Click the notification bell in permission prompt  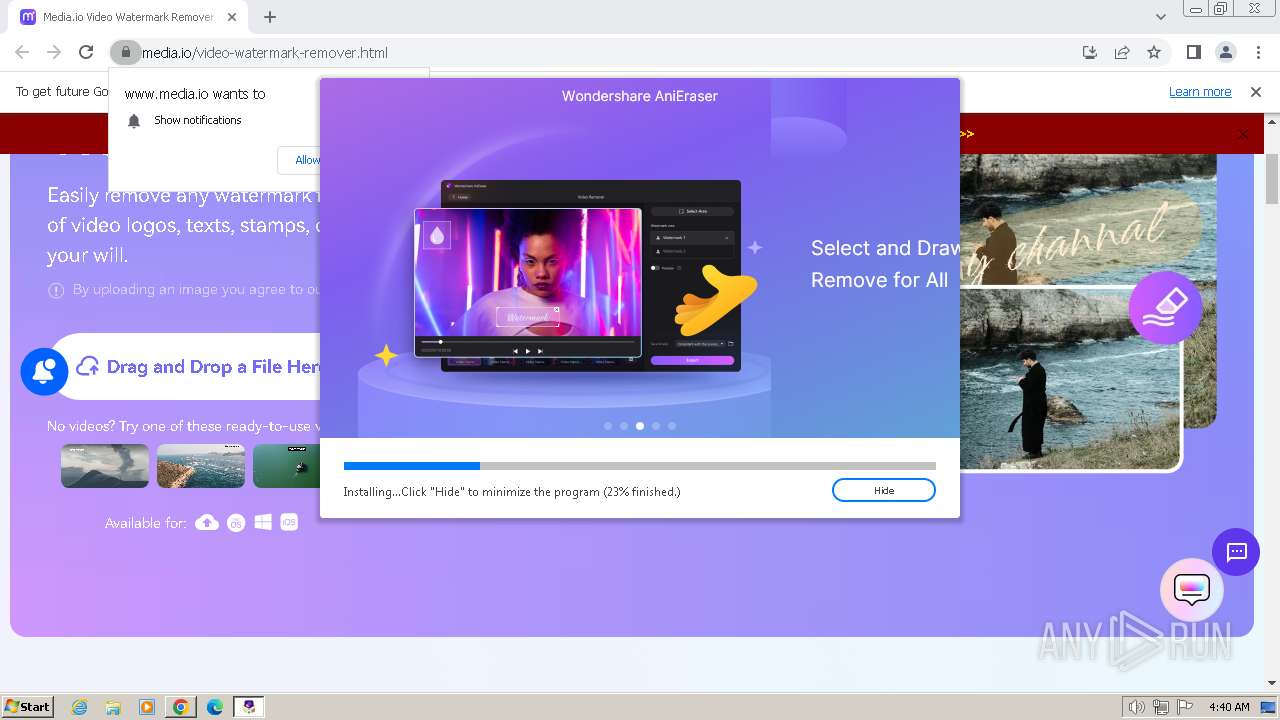tap(134, 120)
